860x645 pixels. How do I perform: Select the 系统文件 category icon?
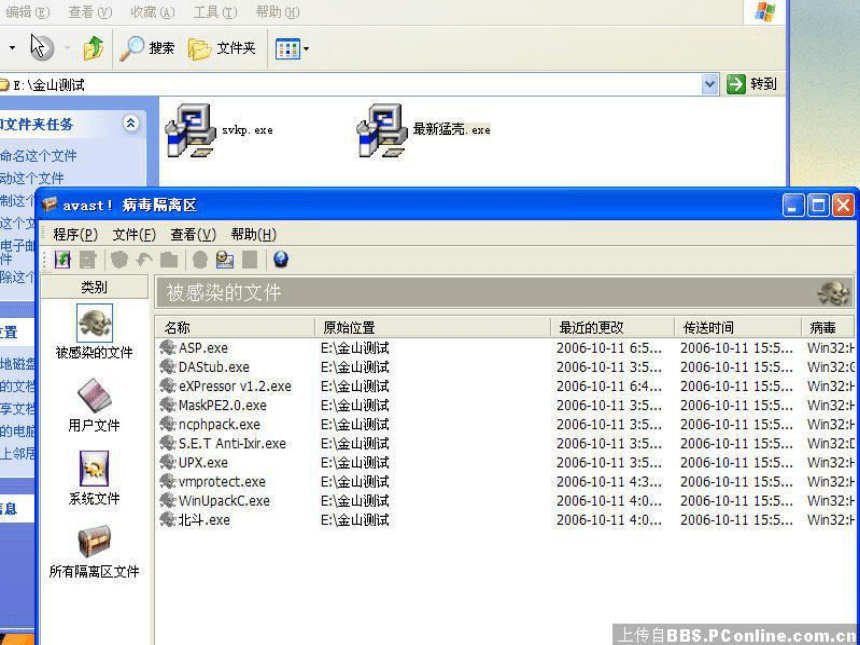pyautogui.click(x=94, y=478)
